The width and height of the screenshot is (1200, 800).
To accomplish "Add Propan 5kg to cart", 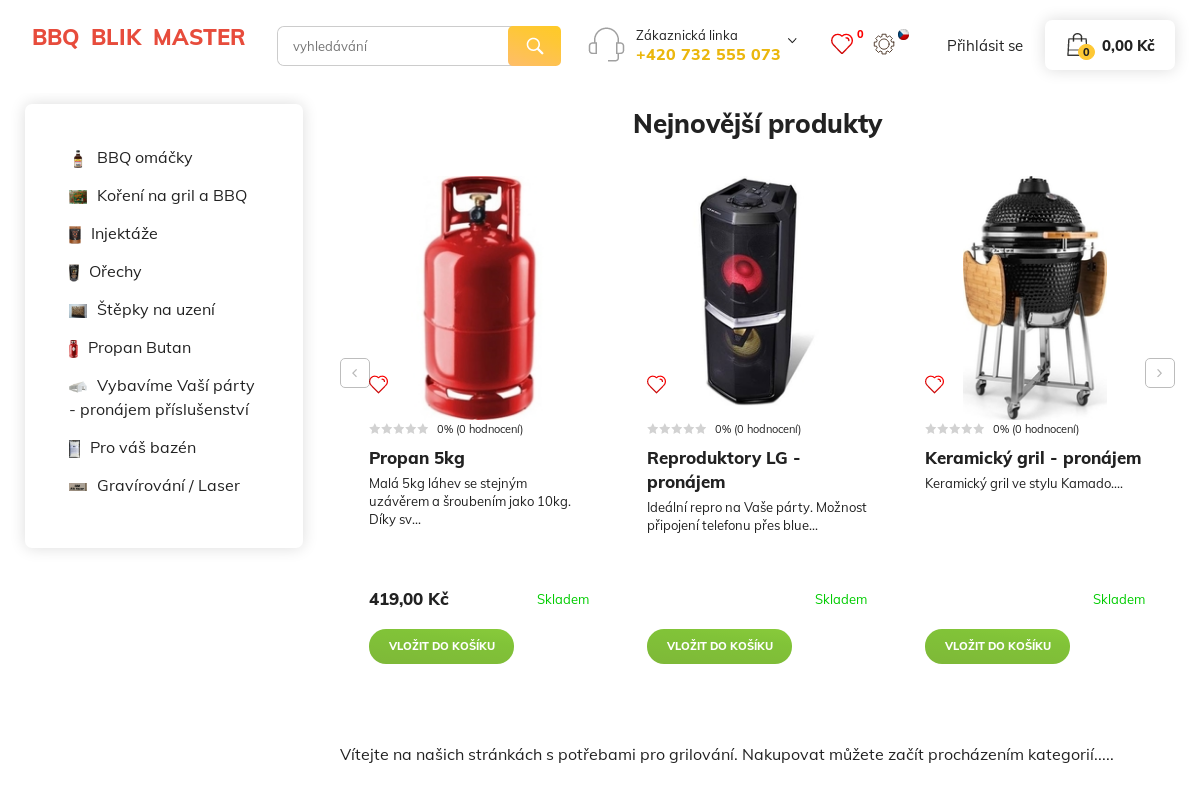I will [x=441, y=646].
